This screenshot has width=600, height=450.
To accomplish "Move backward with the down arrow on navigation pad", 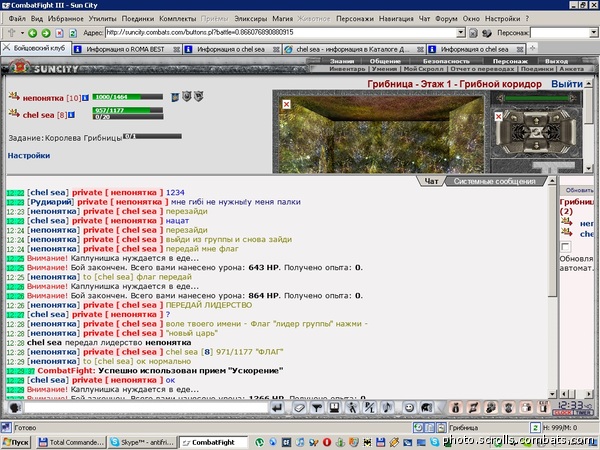I will [x=536, y=146].
